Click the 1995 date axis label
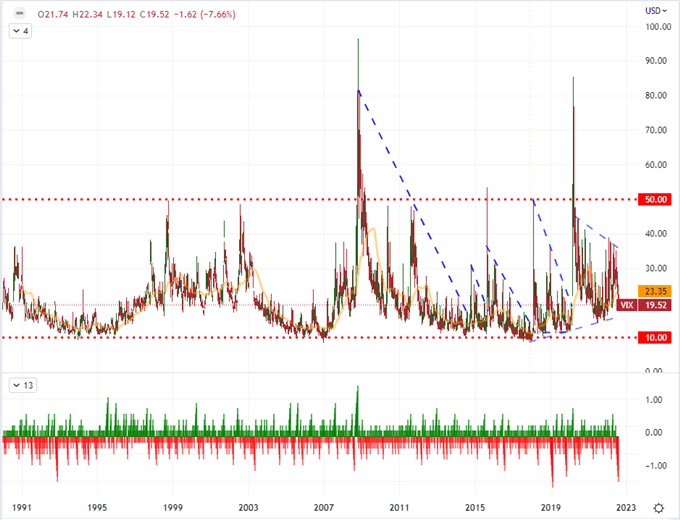 click(97, 507)
